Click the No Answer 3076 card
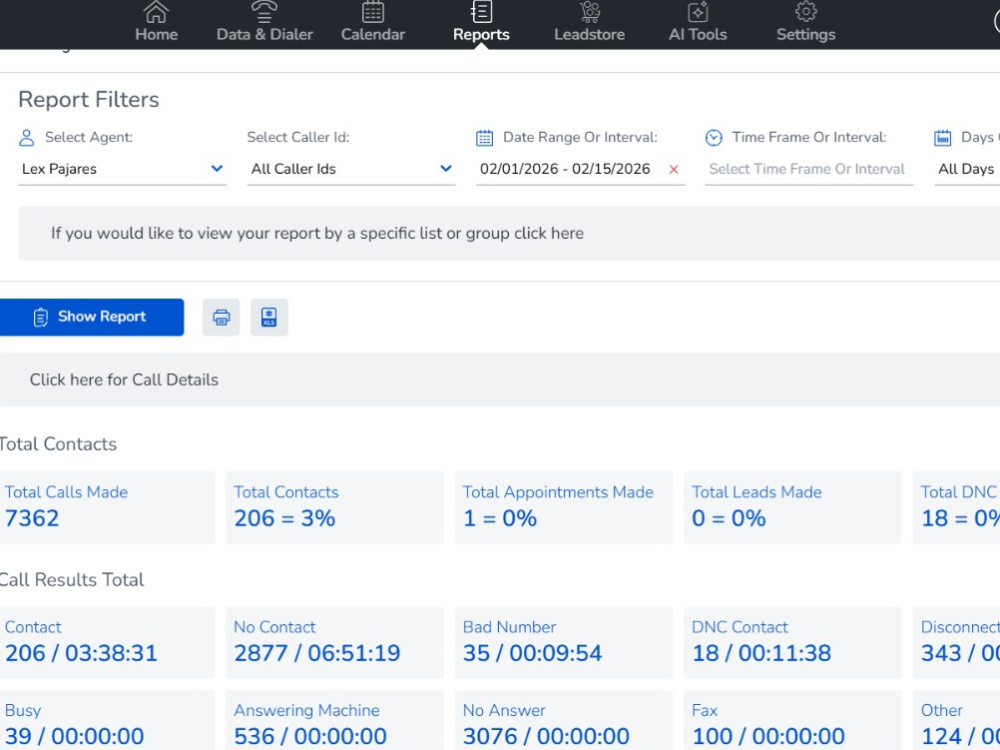Viewport: 1000px width, 750px height. tap(564, 720)
